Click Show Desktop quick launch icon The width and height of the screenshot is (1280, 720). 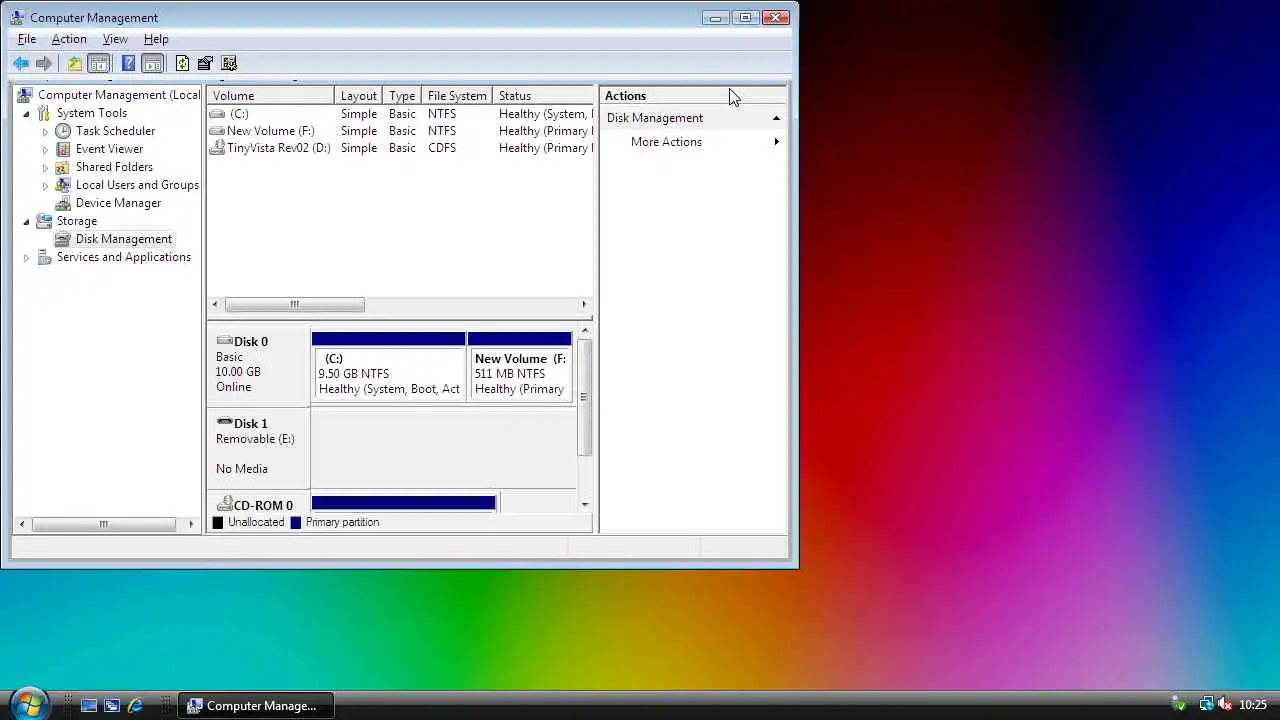89,705
